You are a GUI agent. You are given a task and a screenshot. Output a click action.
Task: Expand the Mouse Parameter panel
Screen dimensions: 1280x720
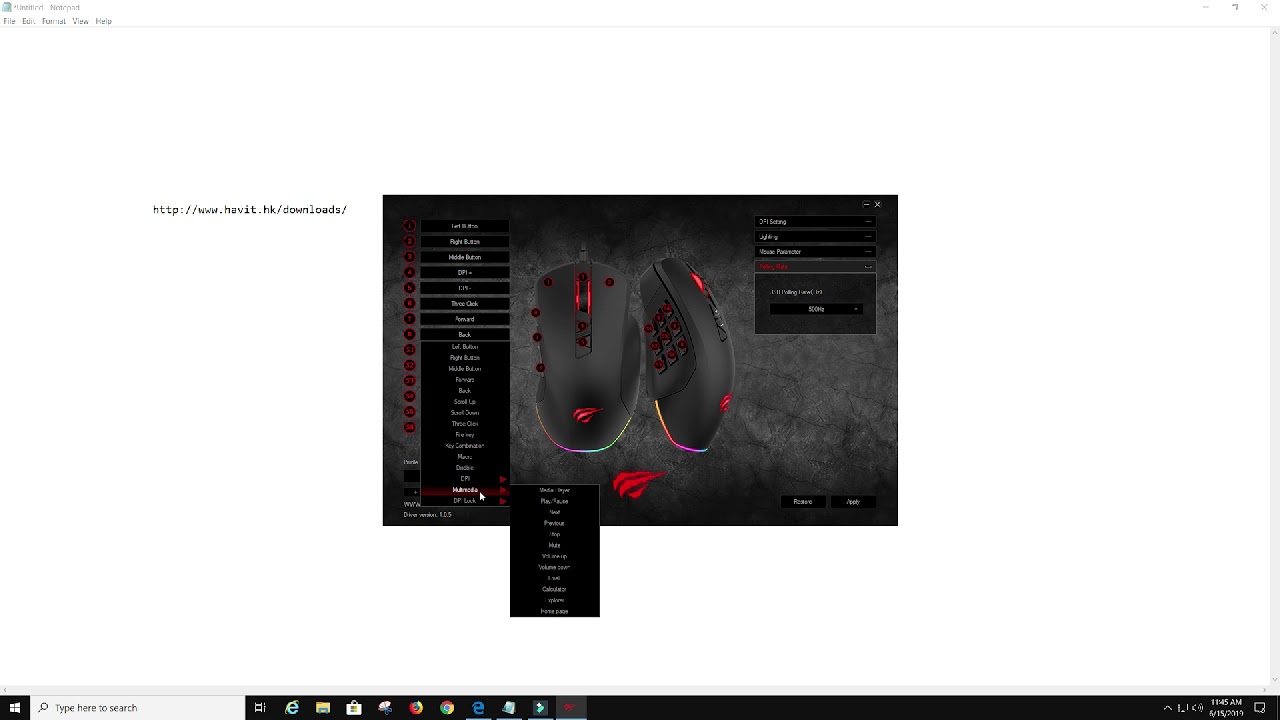click(815, 252)
